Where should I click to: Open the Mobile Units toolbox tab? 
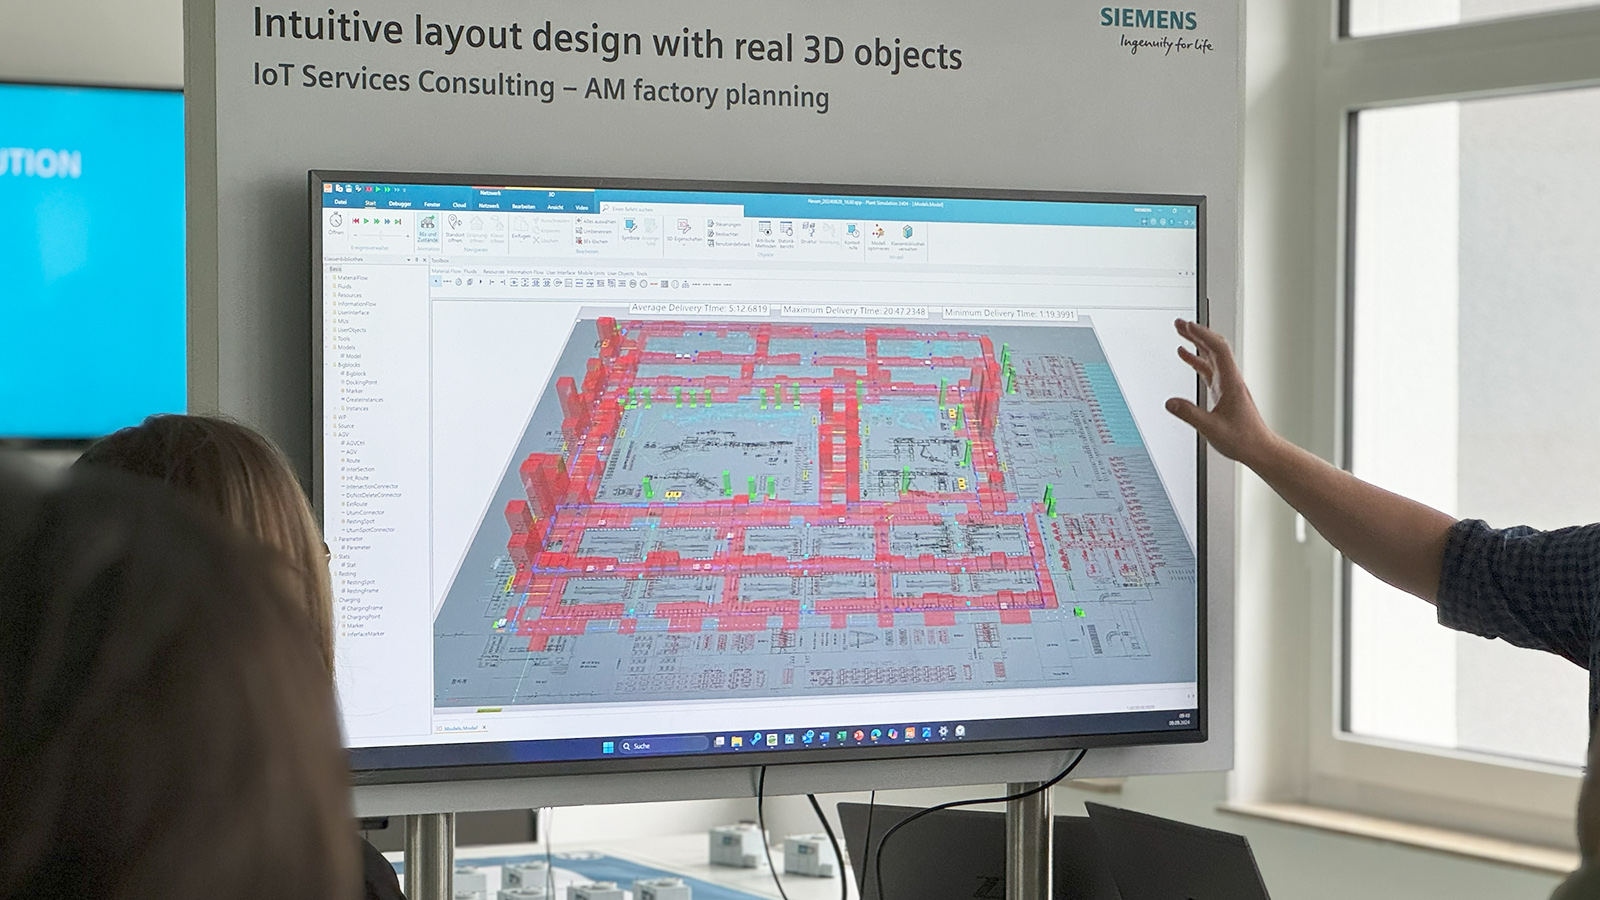(590, 271)
